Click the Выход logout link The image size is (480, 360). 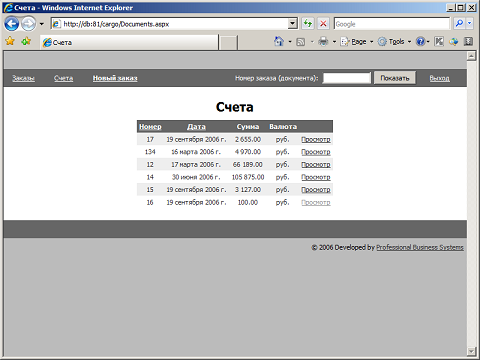pyautogui.click(x=439, y=78)
